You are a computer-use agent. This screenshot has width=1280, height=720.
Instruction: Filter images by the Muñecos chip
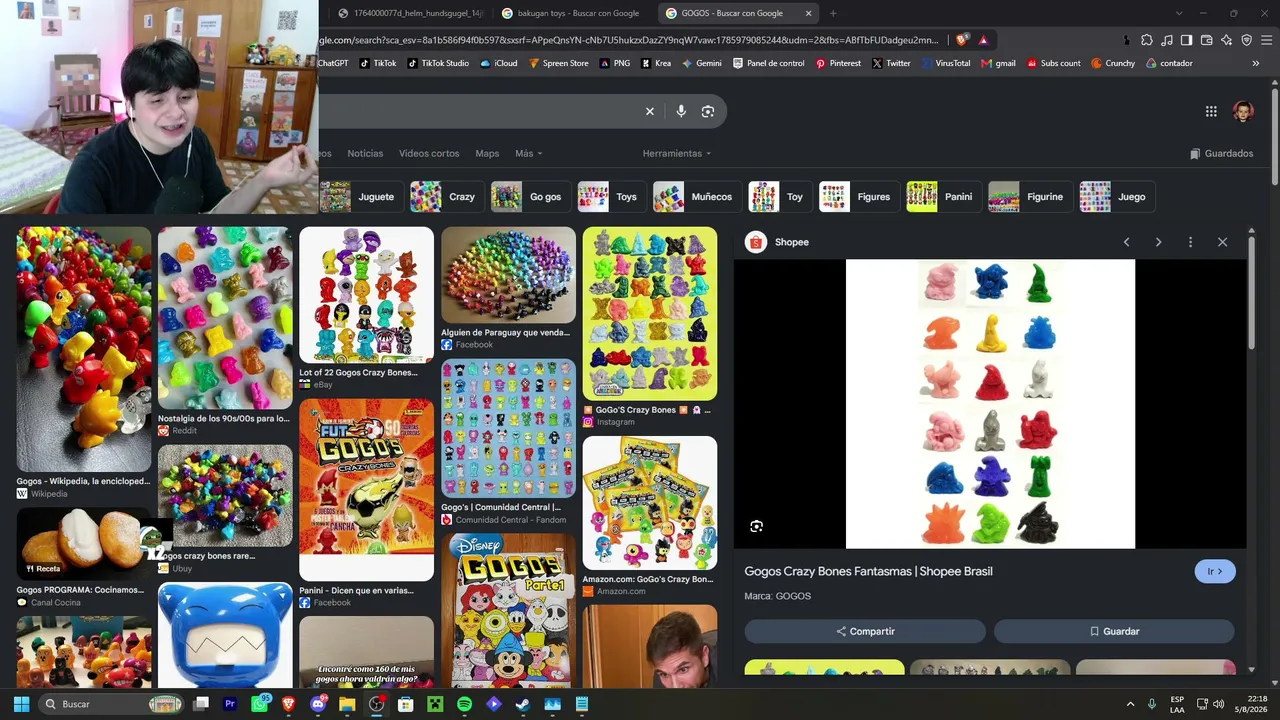tap(696, 197)
